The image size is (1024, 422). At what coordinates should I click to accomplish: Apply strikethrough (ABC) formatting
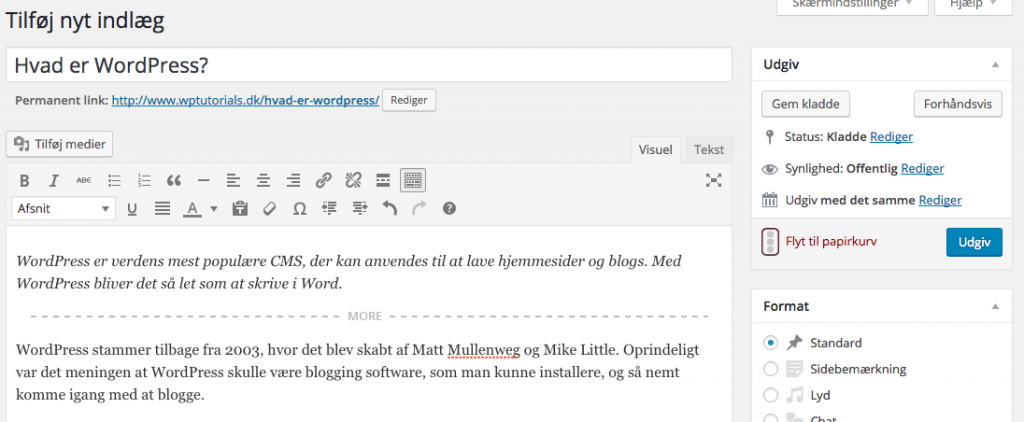(84, 181)
